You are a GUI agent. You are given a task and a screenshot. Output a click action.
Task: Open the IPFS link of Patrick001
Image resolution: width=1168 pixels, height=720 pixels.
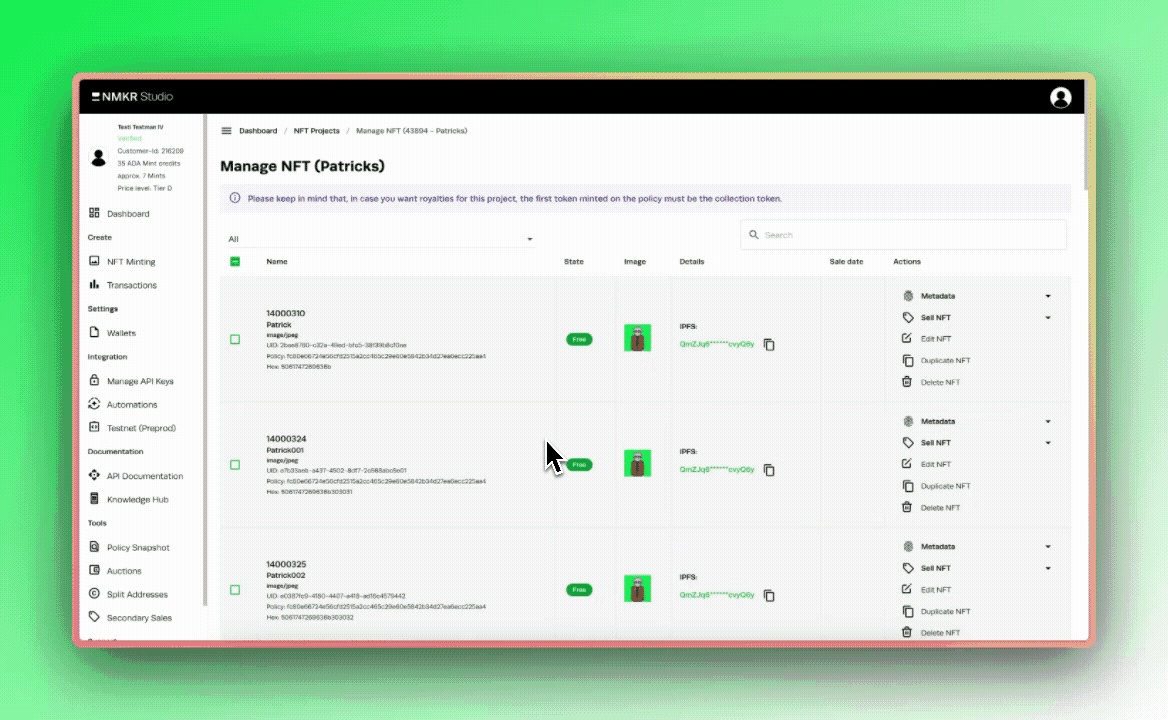click(x=717, y=469)
